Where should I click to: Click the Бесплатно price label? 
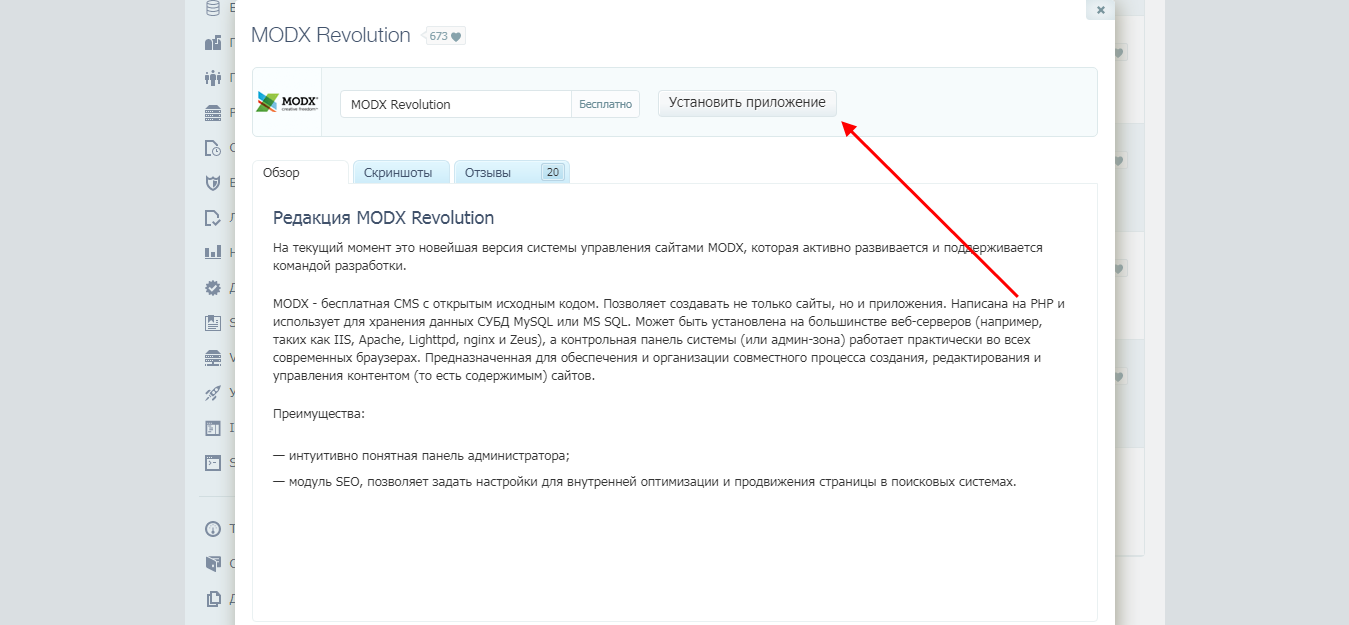point(605,104)
